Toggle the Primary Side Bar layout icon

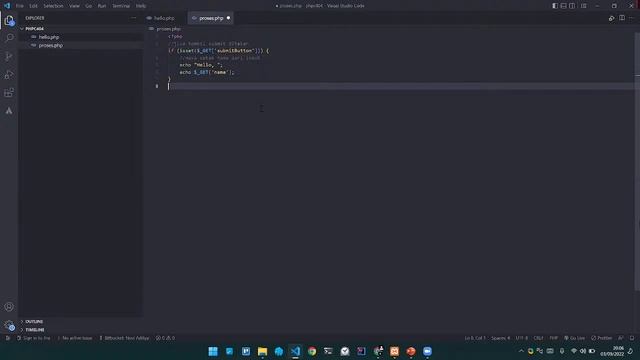[x=555, y=6]
